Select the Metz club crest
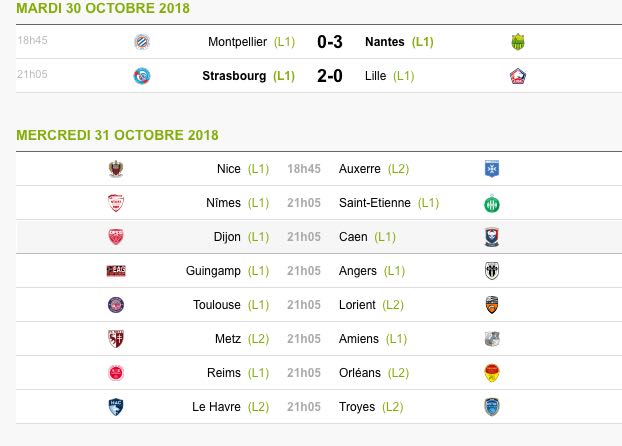The height and width of the screenshot is (446, 622). [x=116, y=339]
